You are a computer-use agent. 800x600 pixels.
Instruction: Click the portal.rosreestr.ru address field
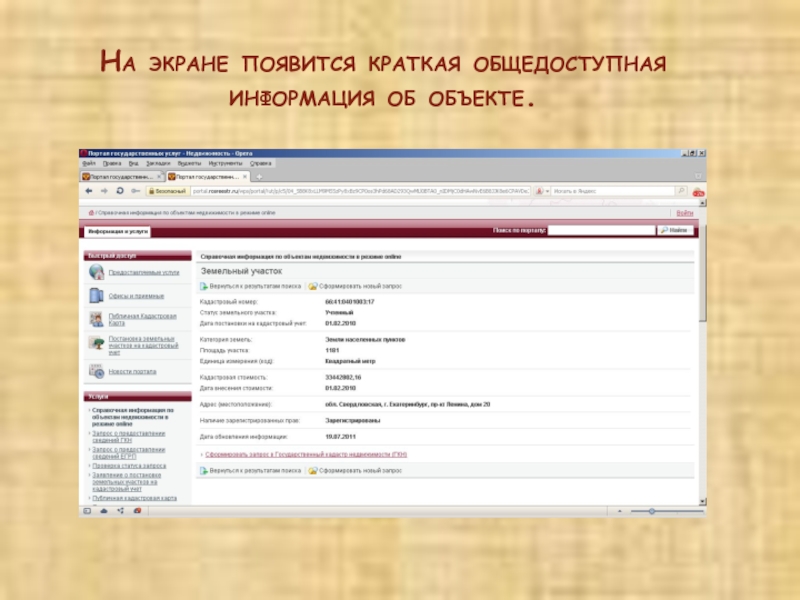(x=361, y=191)
